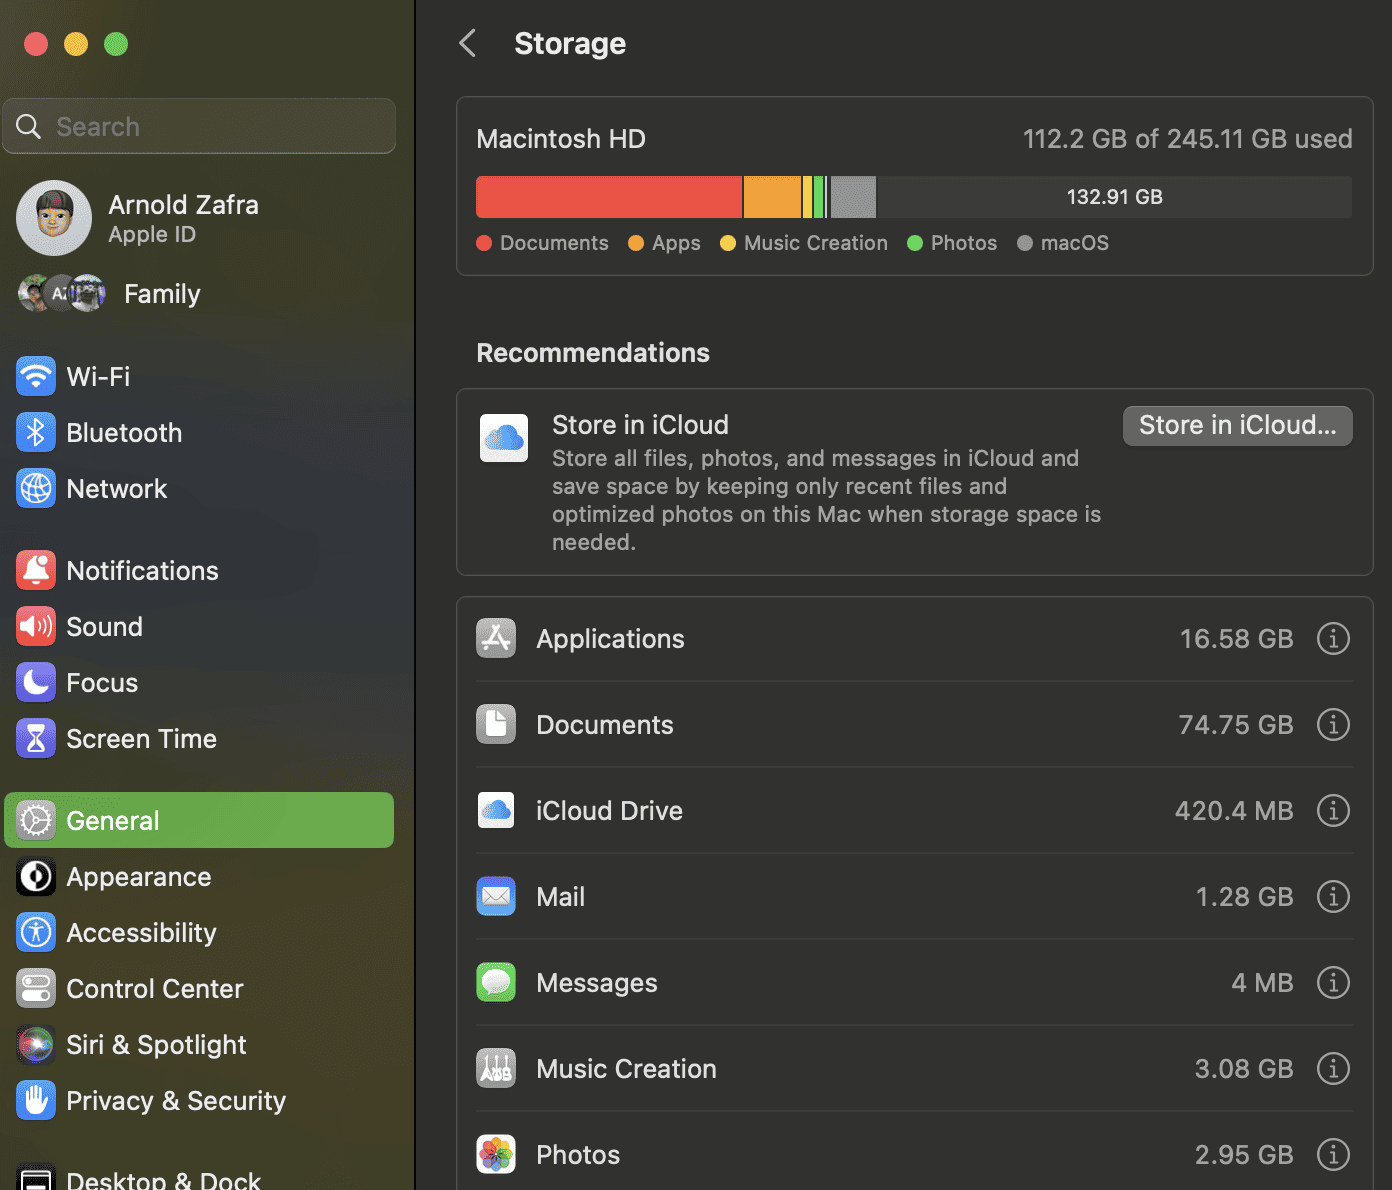The height and width of the screenshot is (1190, 1392).
Task: Open Screen Time settings
Action: [141, 738]
